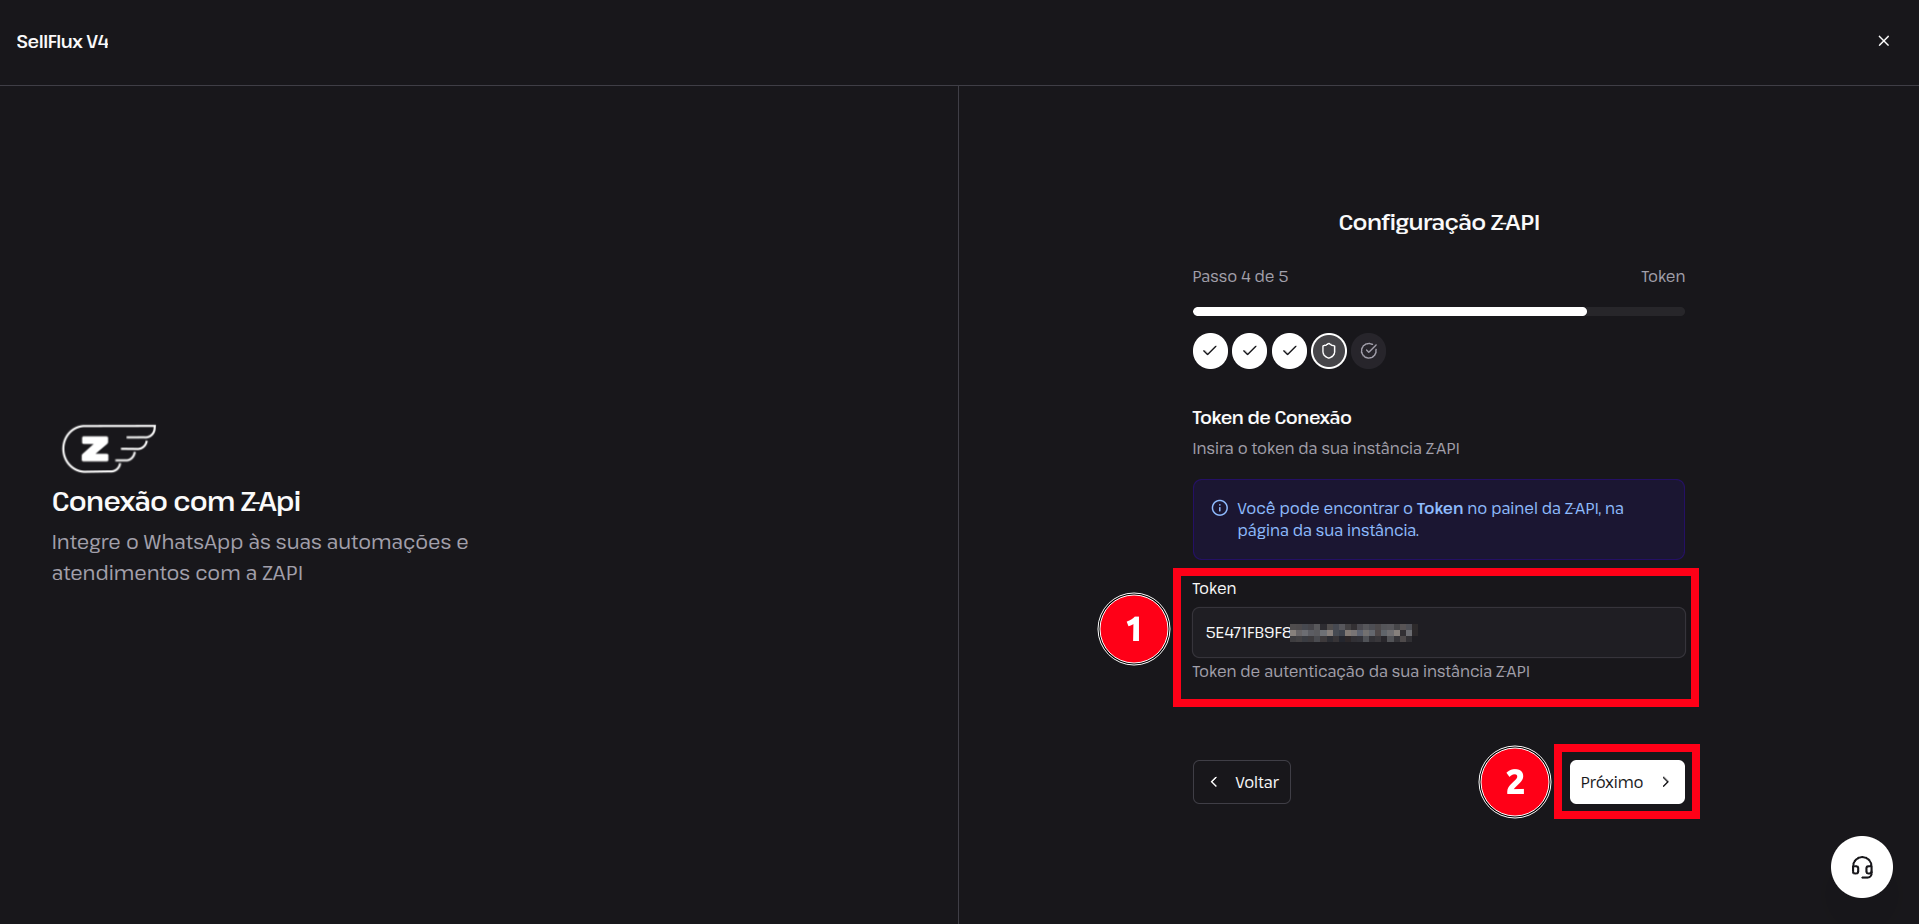Click the 'Token' step name beside the progress bar
Screen dimensions: 1919x924
(x=1662, y=277)
